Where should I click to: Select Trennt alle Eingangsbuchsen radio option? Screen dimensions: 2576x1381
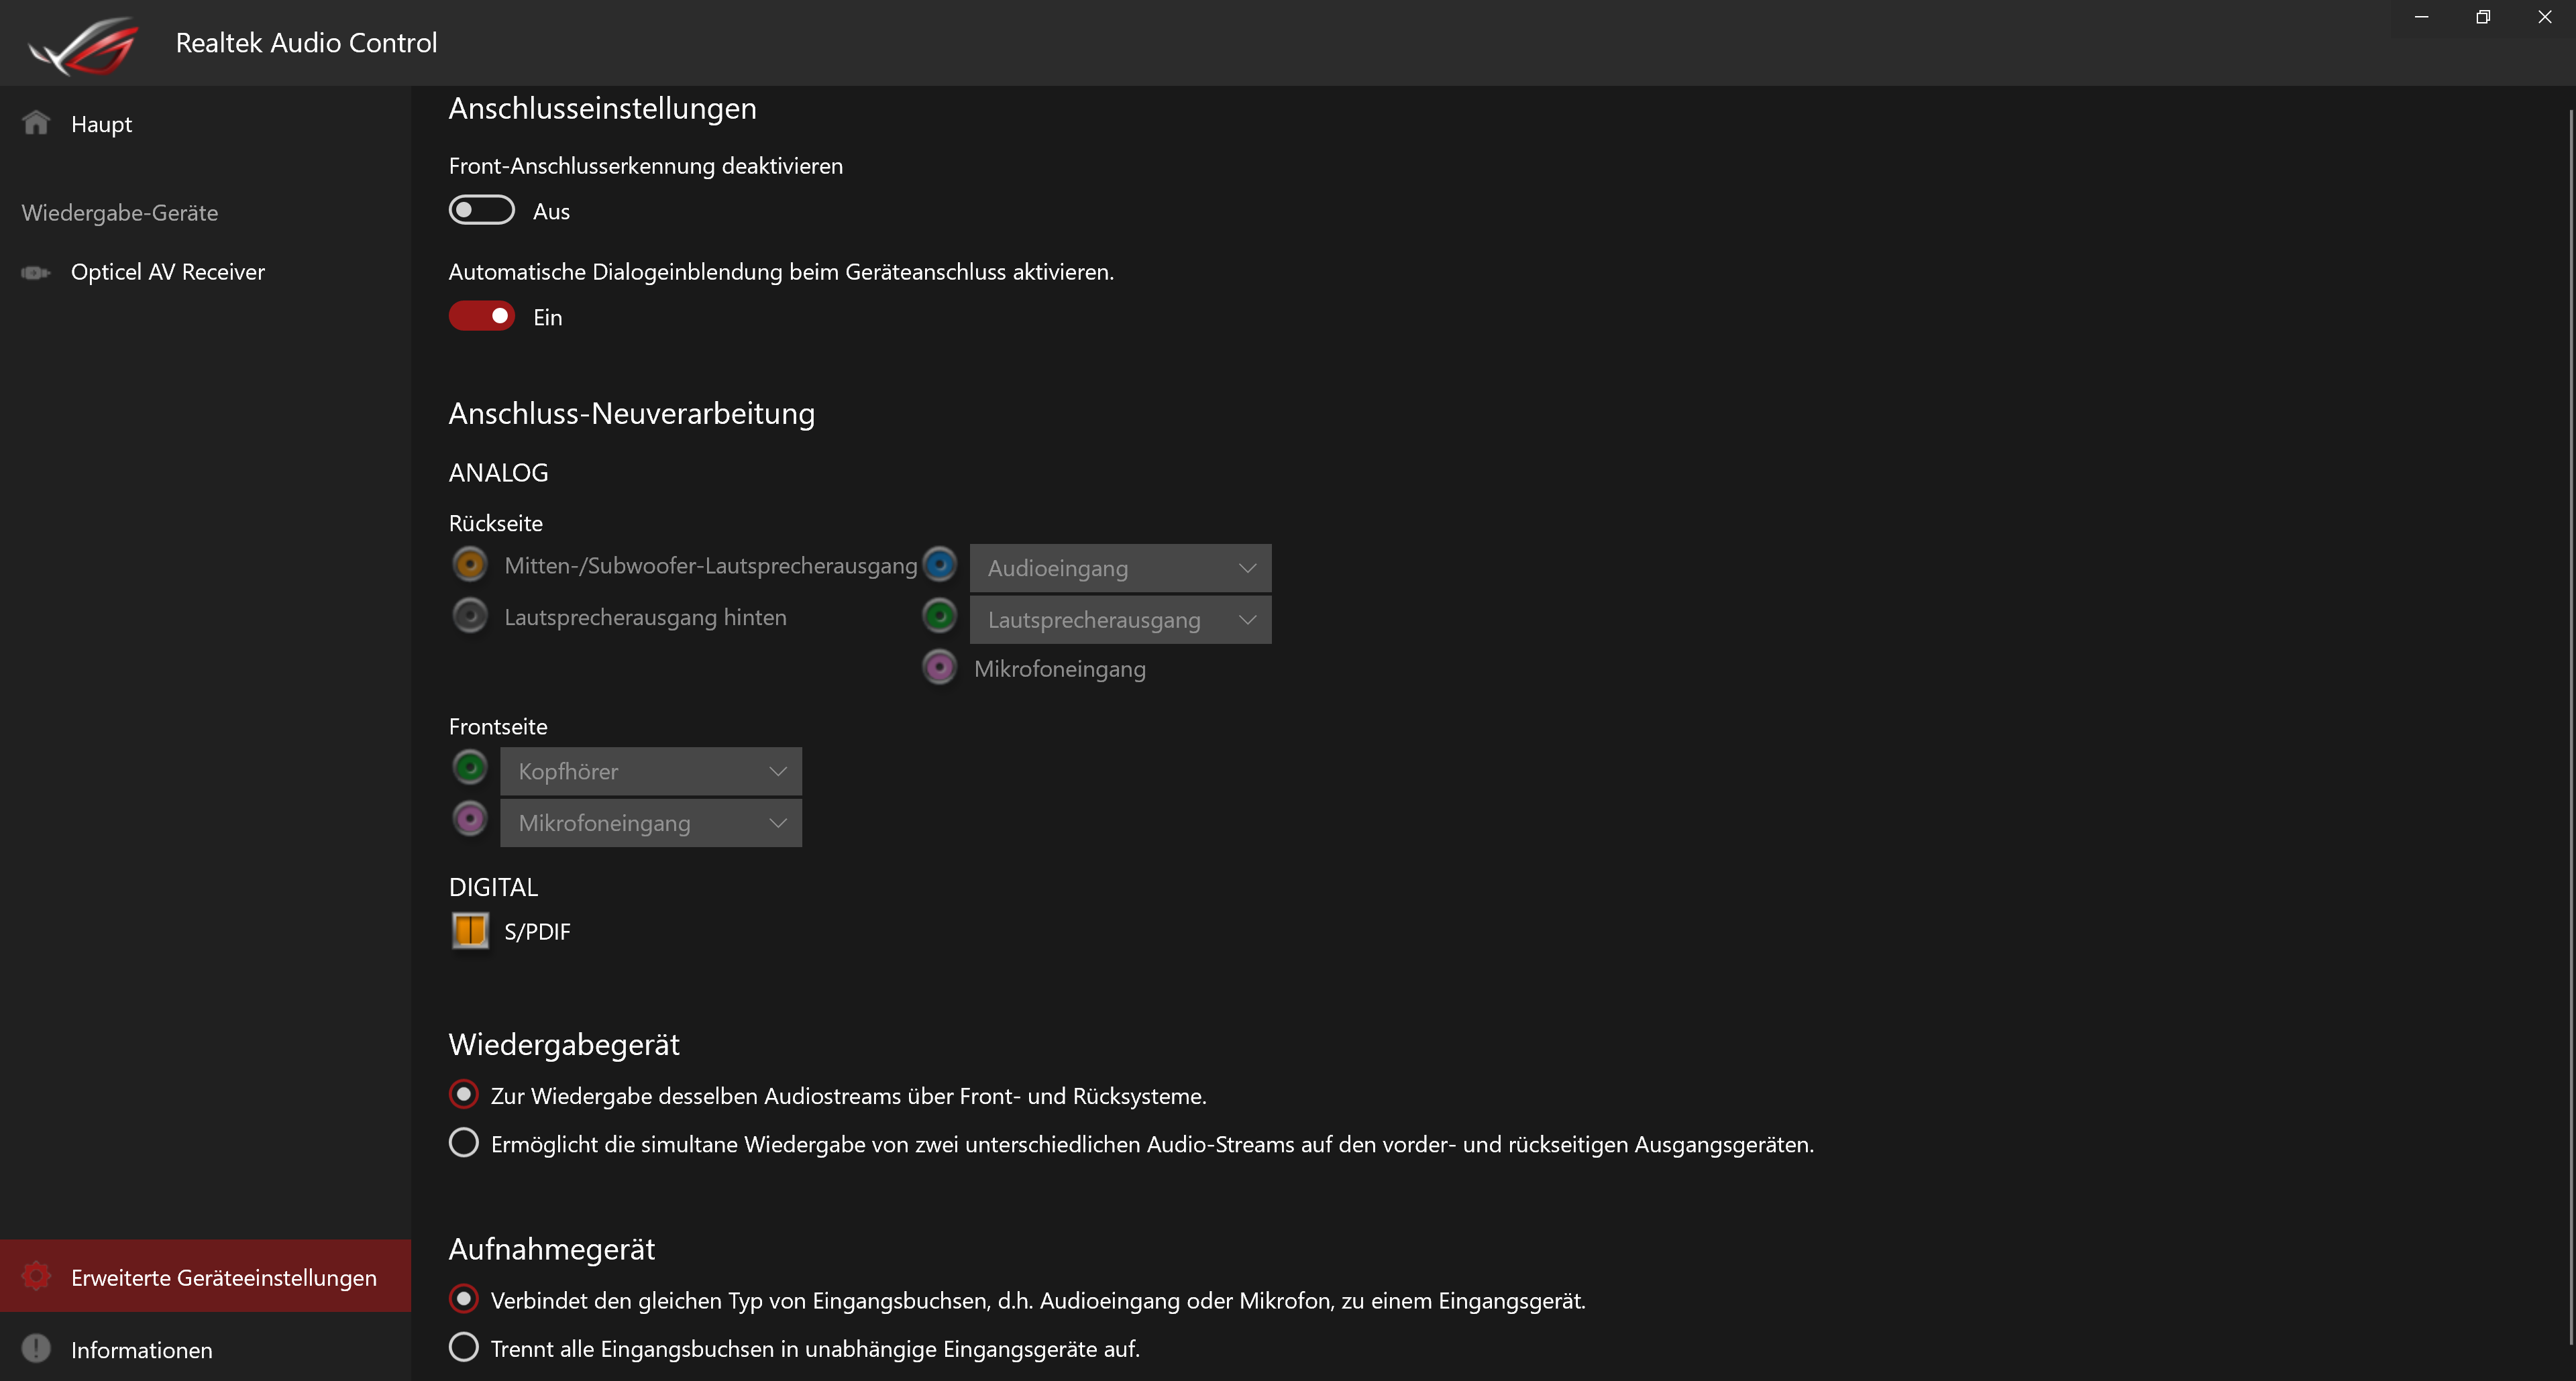pyautogui.click(x=463, y=1347)
